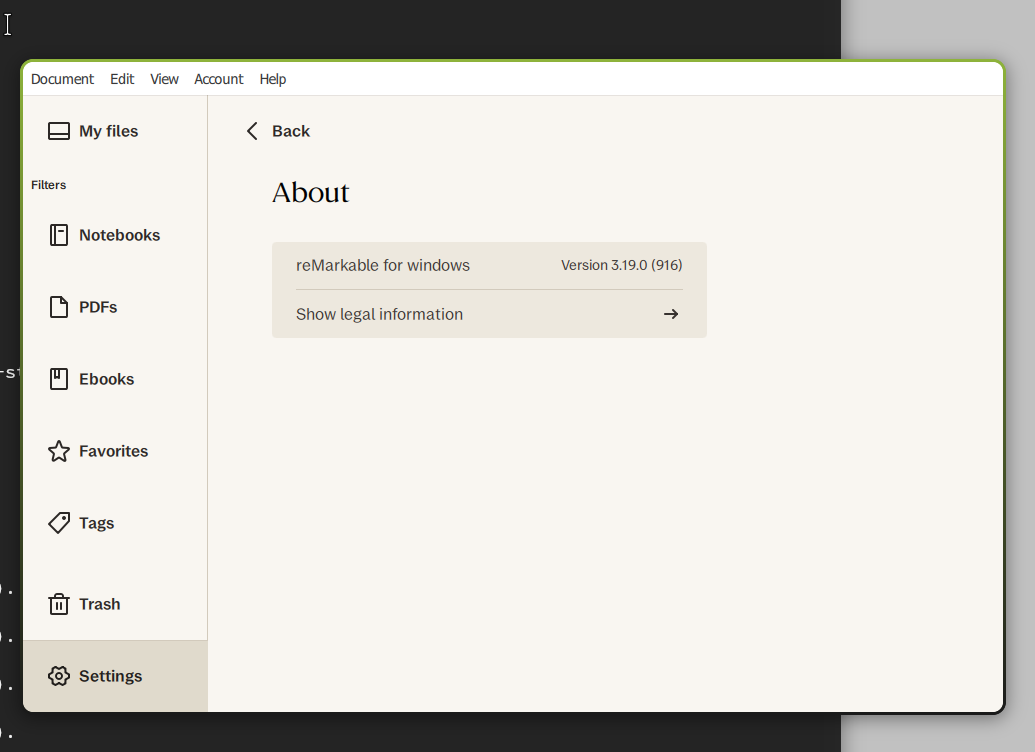Open Trash via its label

[x=100, y=604]
